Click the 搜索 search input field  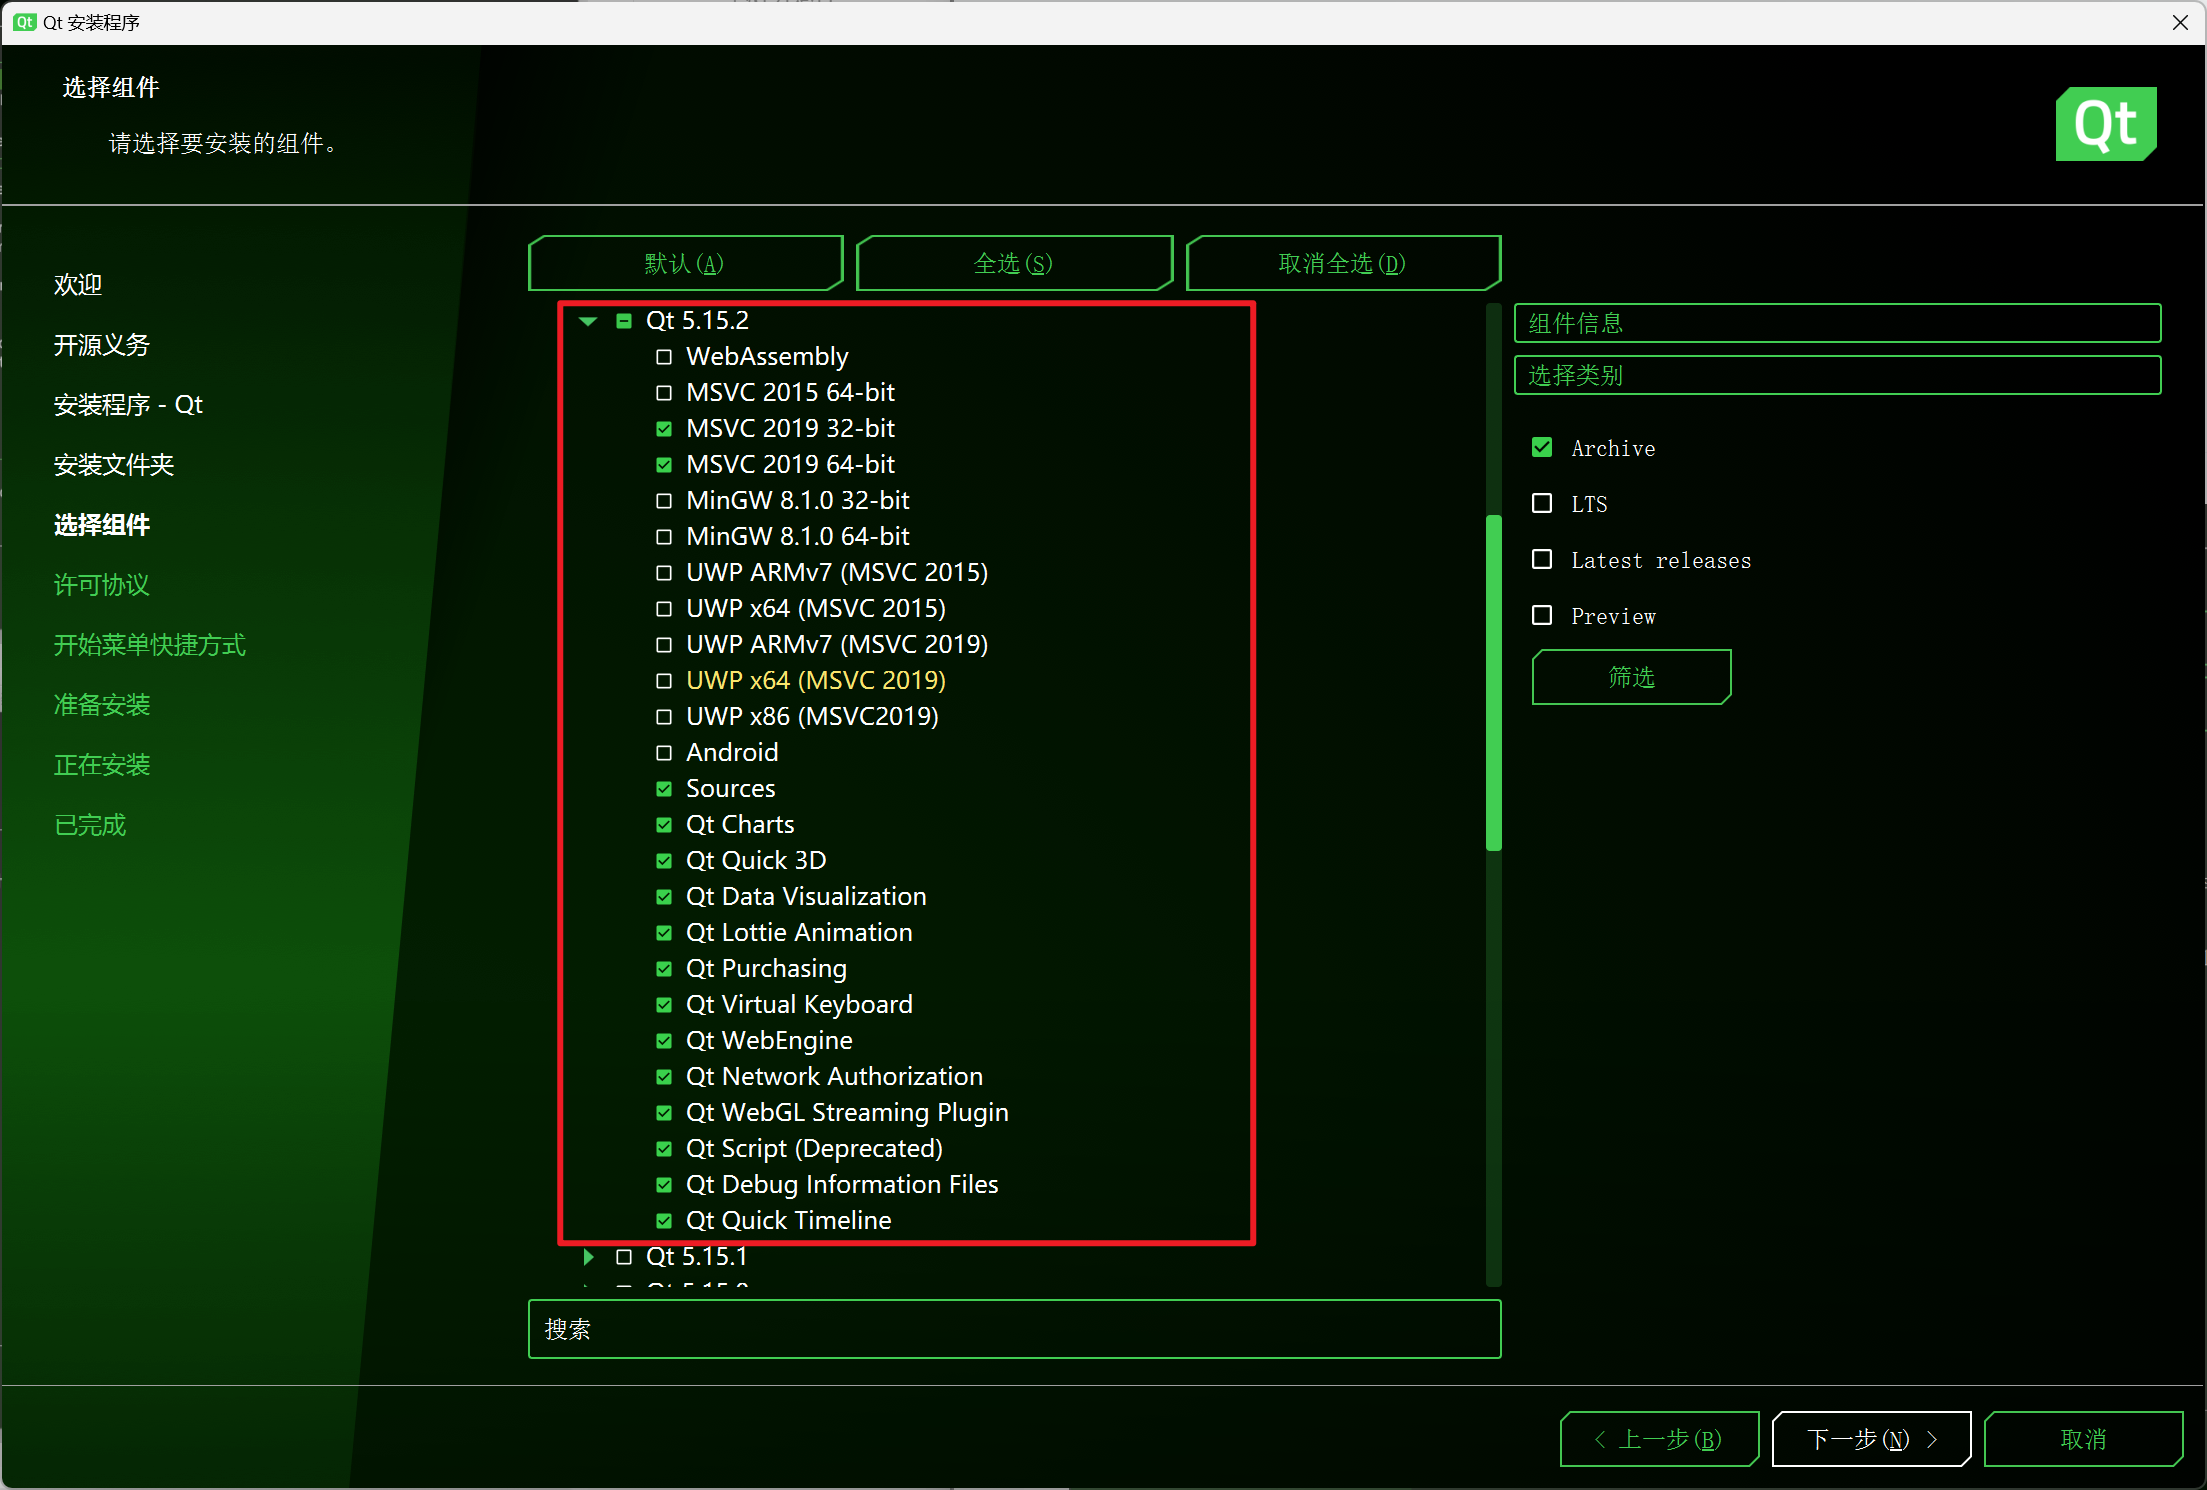pyautogui.click(x=1014, y=1329)
